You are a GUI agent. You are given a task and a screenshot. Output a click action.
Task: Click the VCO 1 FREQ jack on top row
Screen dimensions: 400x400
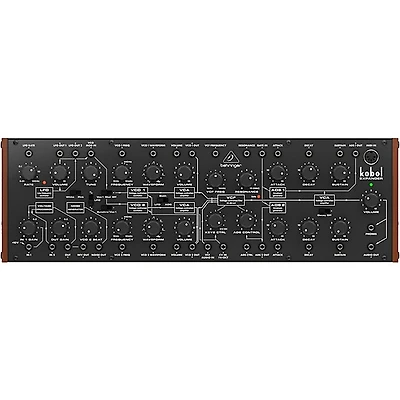pos(121,154)
